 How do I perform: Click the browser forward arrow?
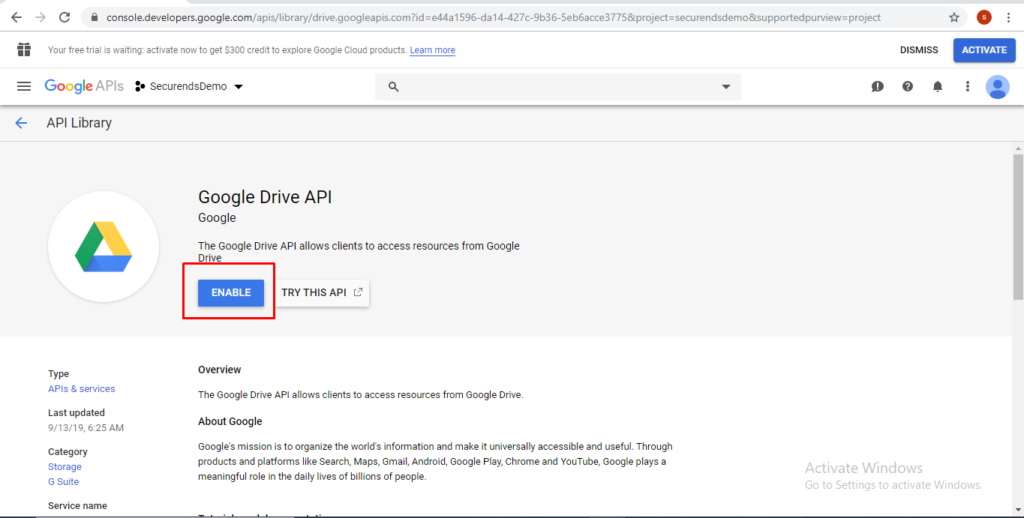coord(40,18)
